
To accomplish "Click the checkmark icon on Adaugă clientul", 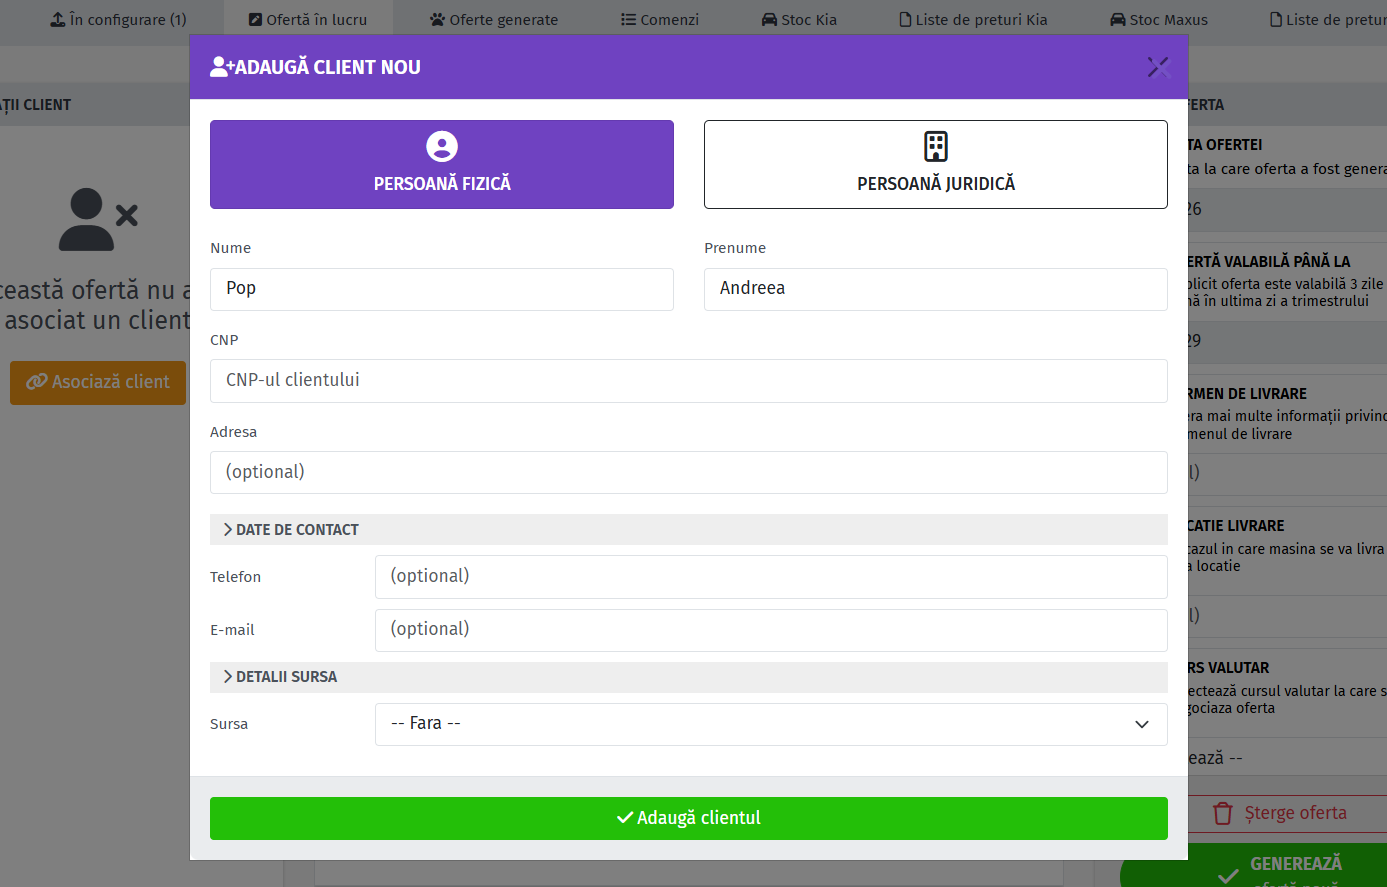I will 625,818.
